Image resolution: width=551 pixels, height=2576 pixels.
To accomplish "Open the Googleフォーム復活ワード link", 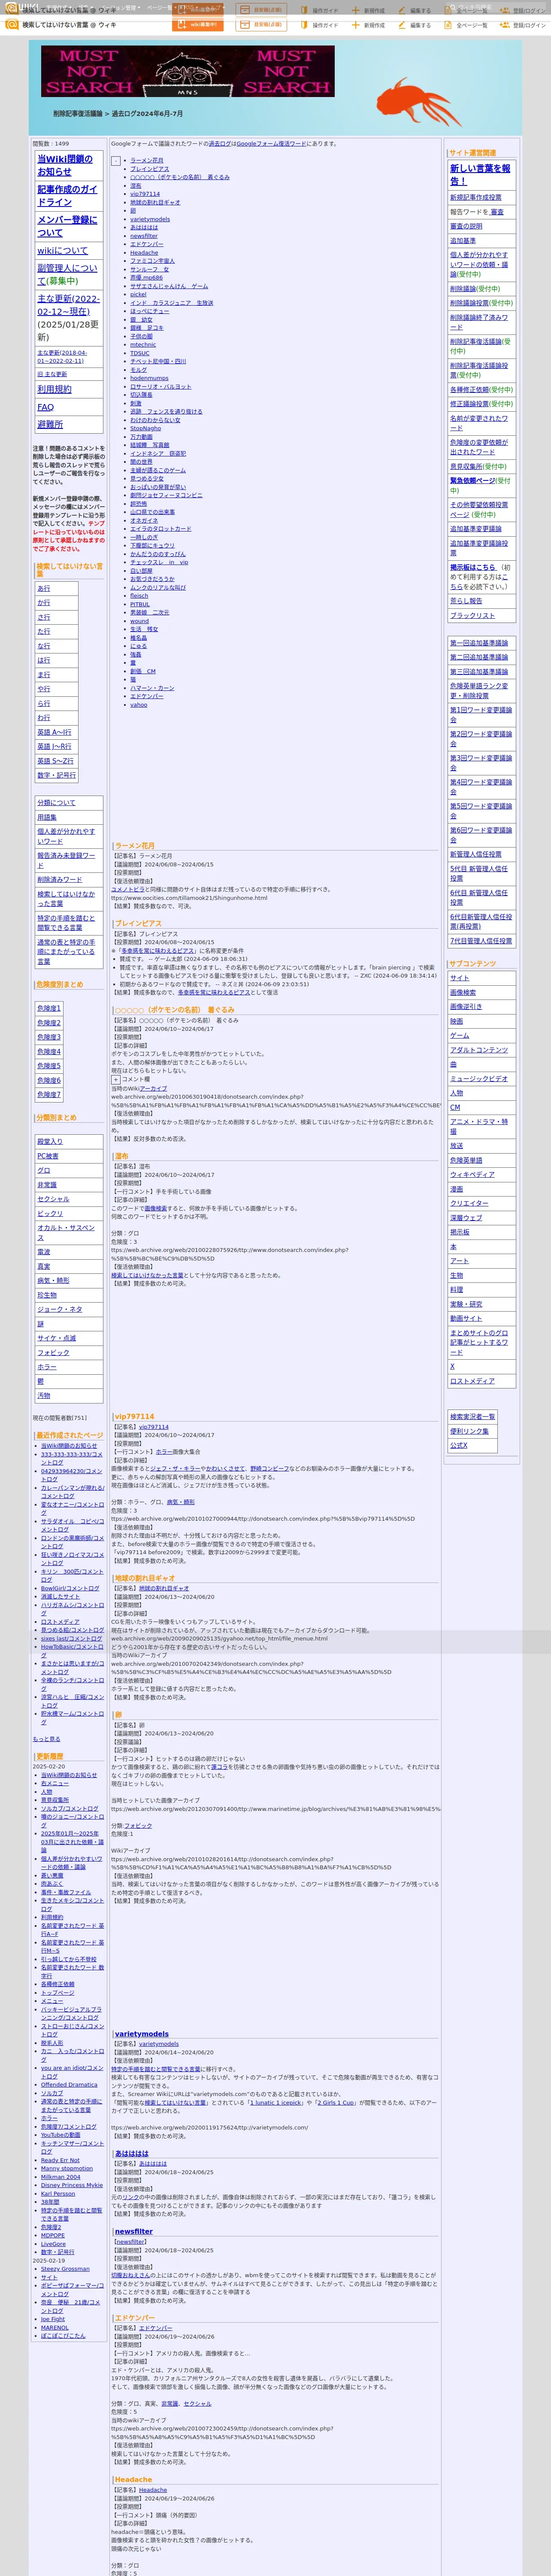I will pyautogui.click(x=271, y=144).
